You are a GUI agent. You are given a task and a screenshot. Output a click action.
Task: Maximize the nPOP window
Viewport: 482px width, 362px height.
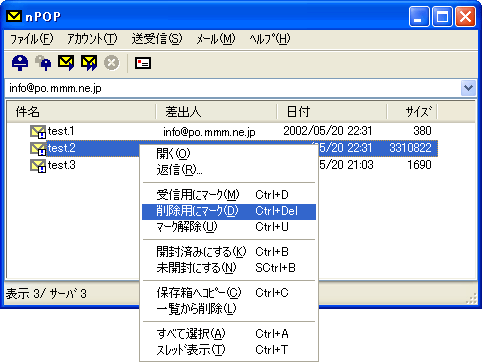pyautogui.click(x=442, y=17)
